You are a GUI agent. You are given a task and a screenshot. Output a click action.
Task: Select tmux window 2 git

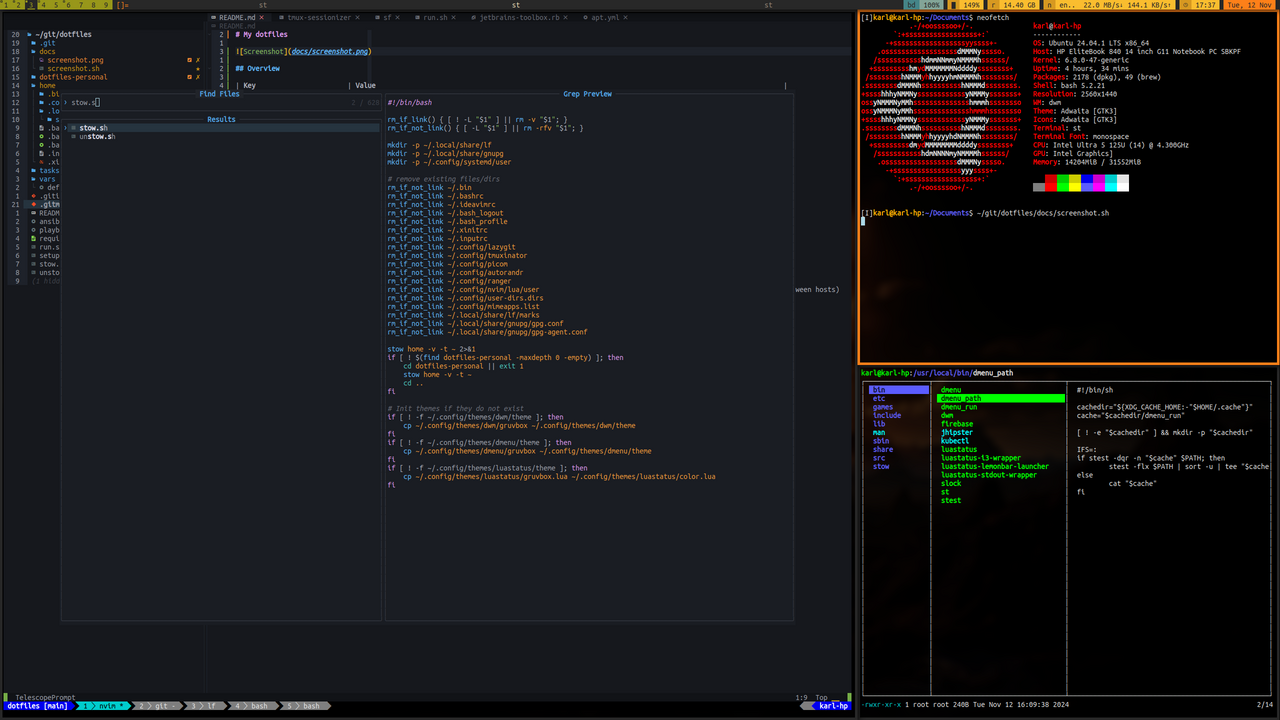[x=158, y=706]
